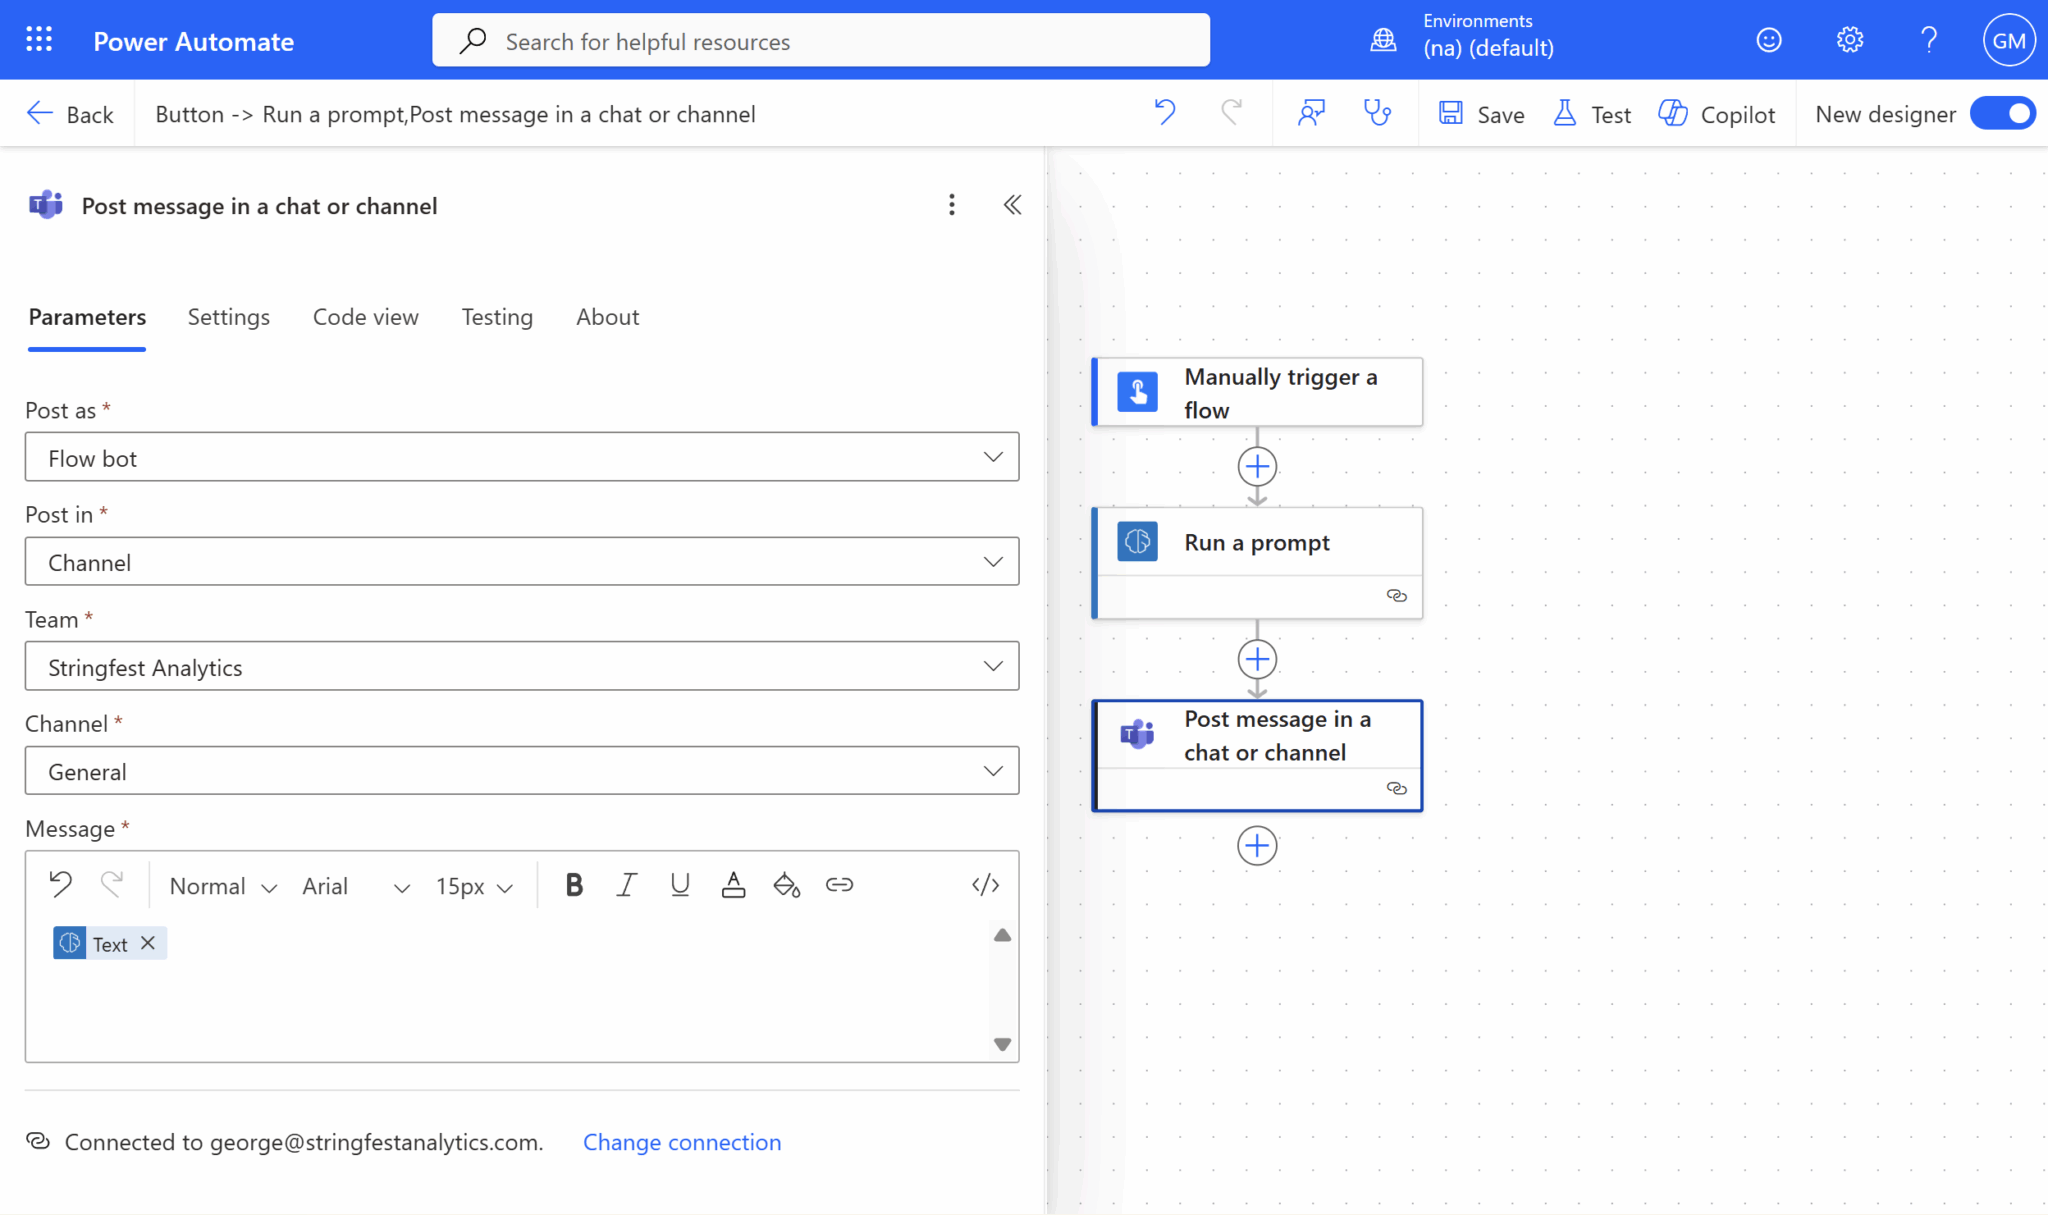Turn off the New designer toggle

[2002, 114]
